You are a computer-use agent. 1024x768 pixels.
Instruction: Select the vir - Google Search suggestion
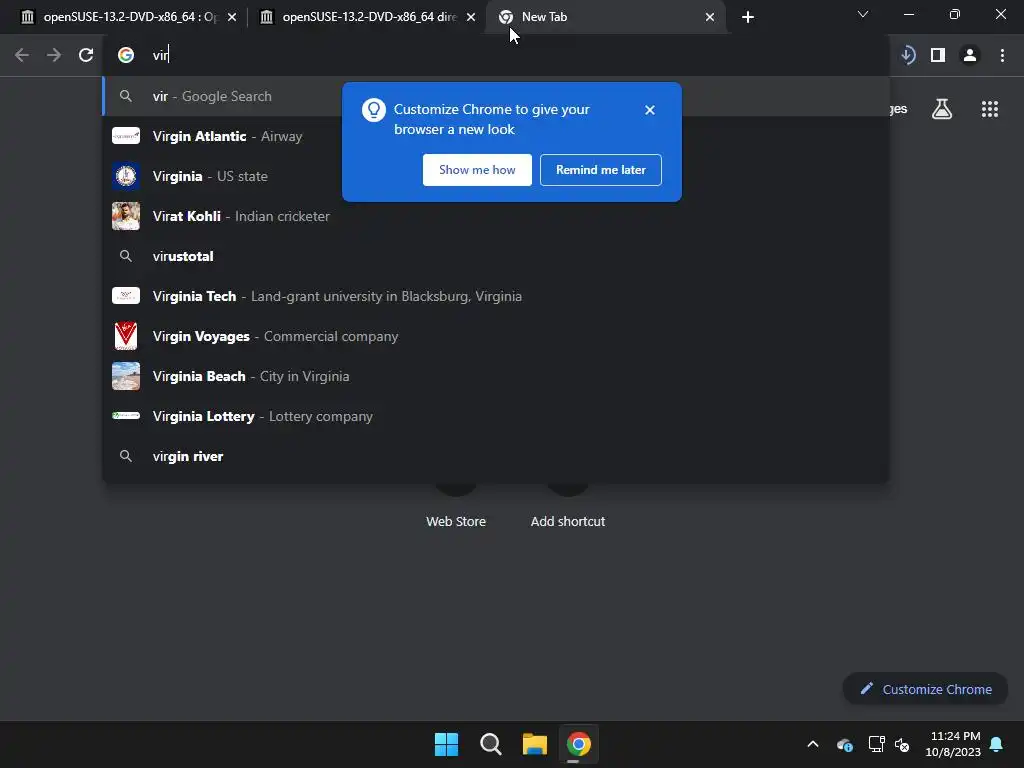[496, 96]
